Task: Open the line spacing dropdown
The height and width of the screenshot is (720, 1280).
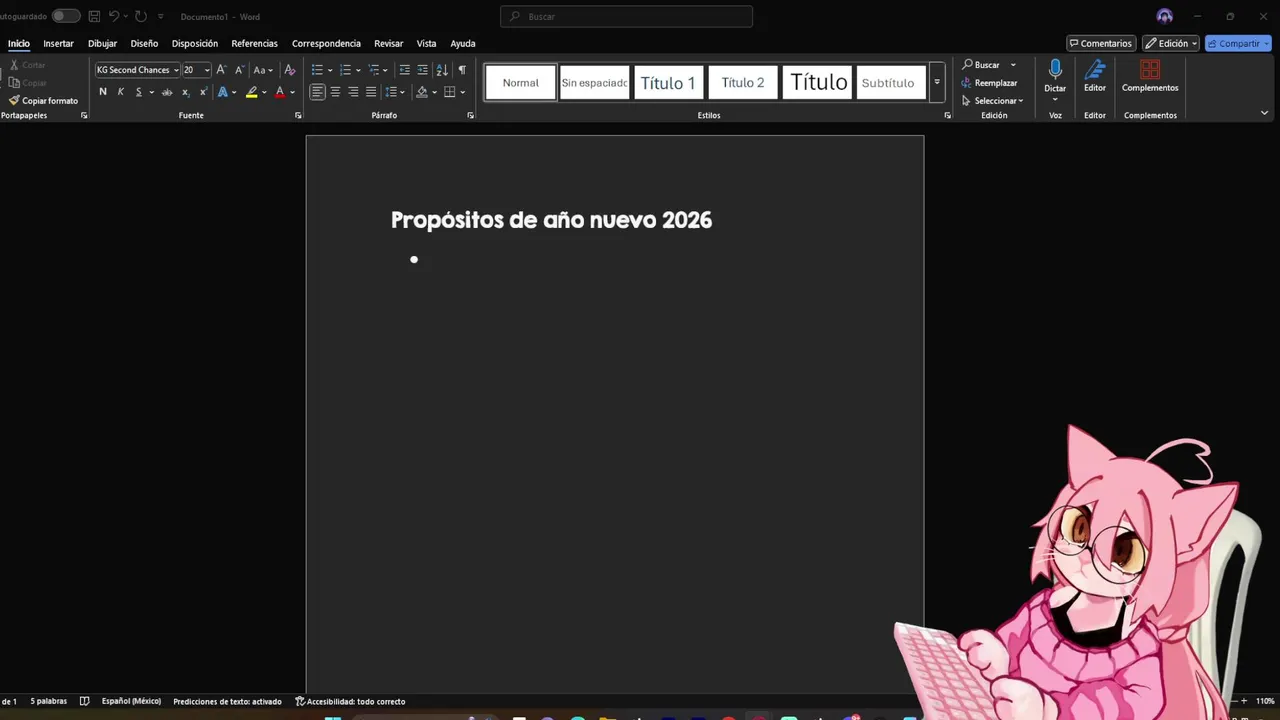Action: pos(394,92)
